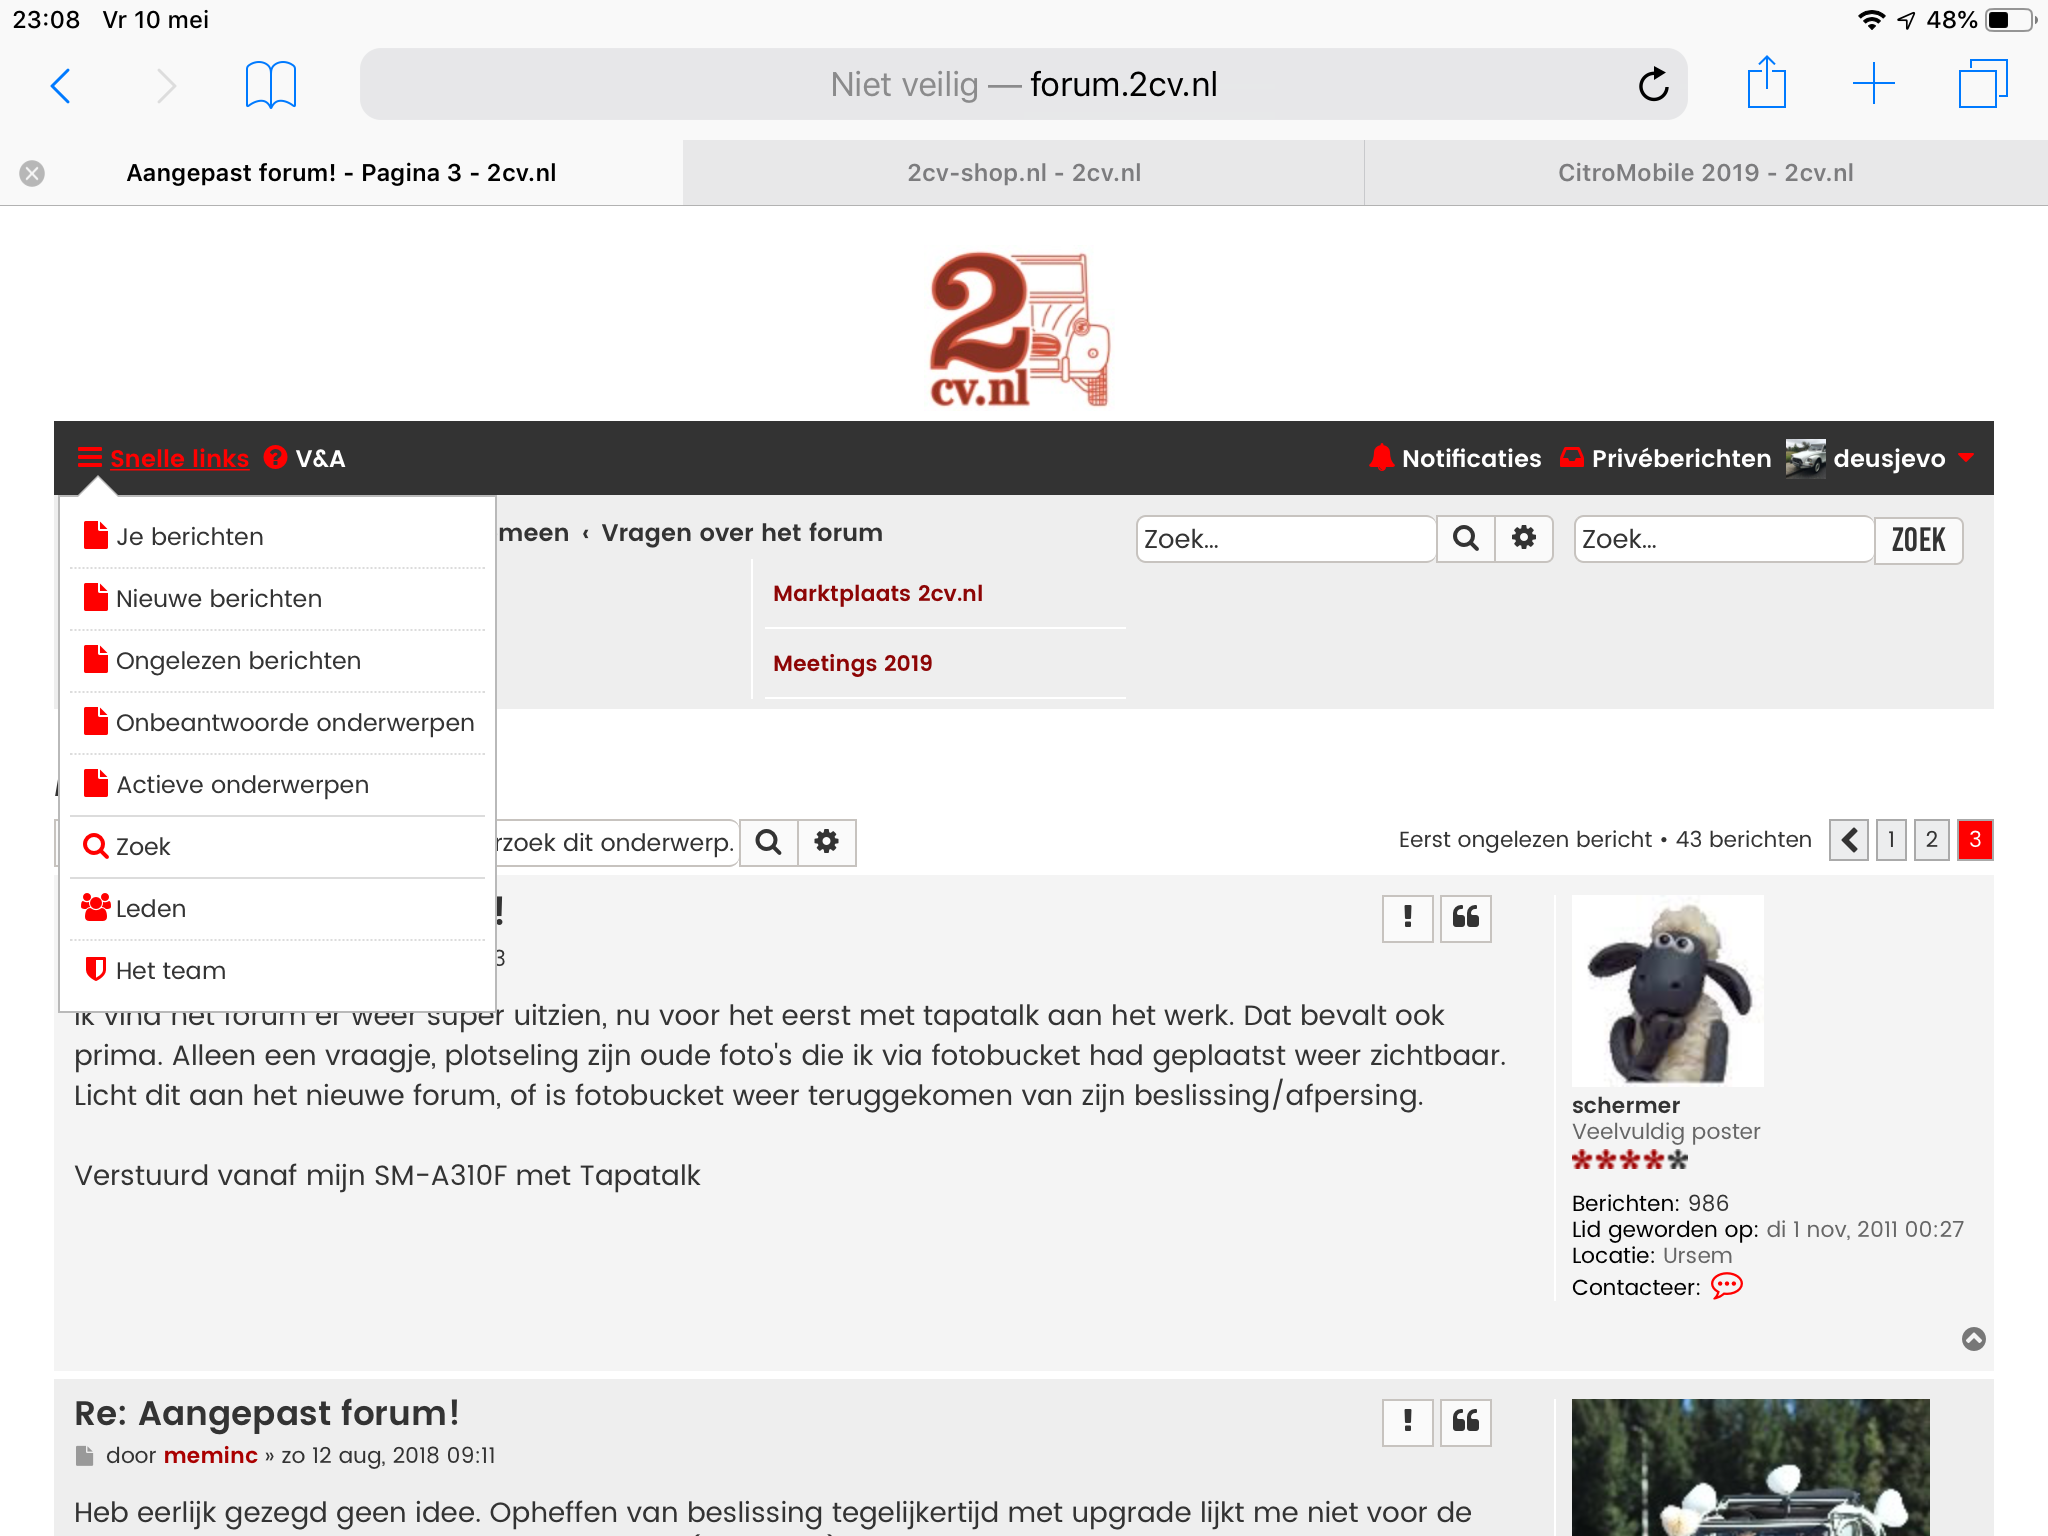2048x1536 pixels.
Task: Switch to the CitroMobile 2019 tab
Action: 1706,173
